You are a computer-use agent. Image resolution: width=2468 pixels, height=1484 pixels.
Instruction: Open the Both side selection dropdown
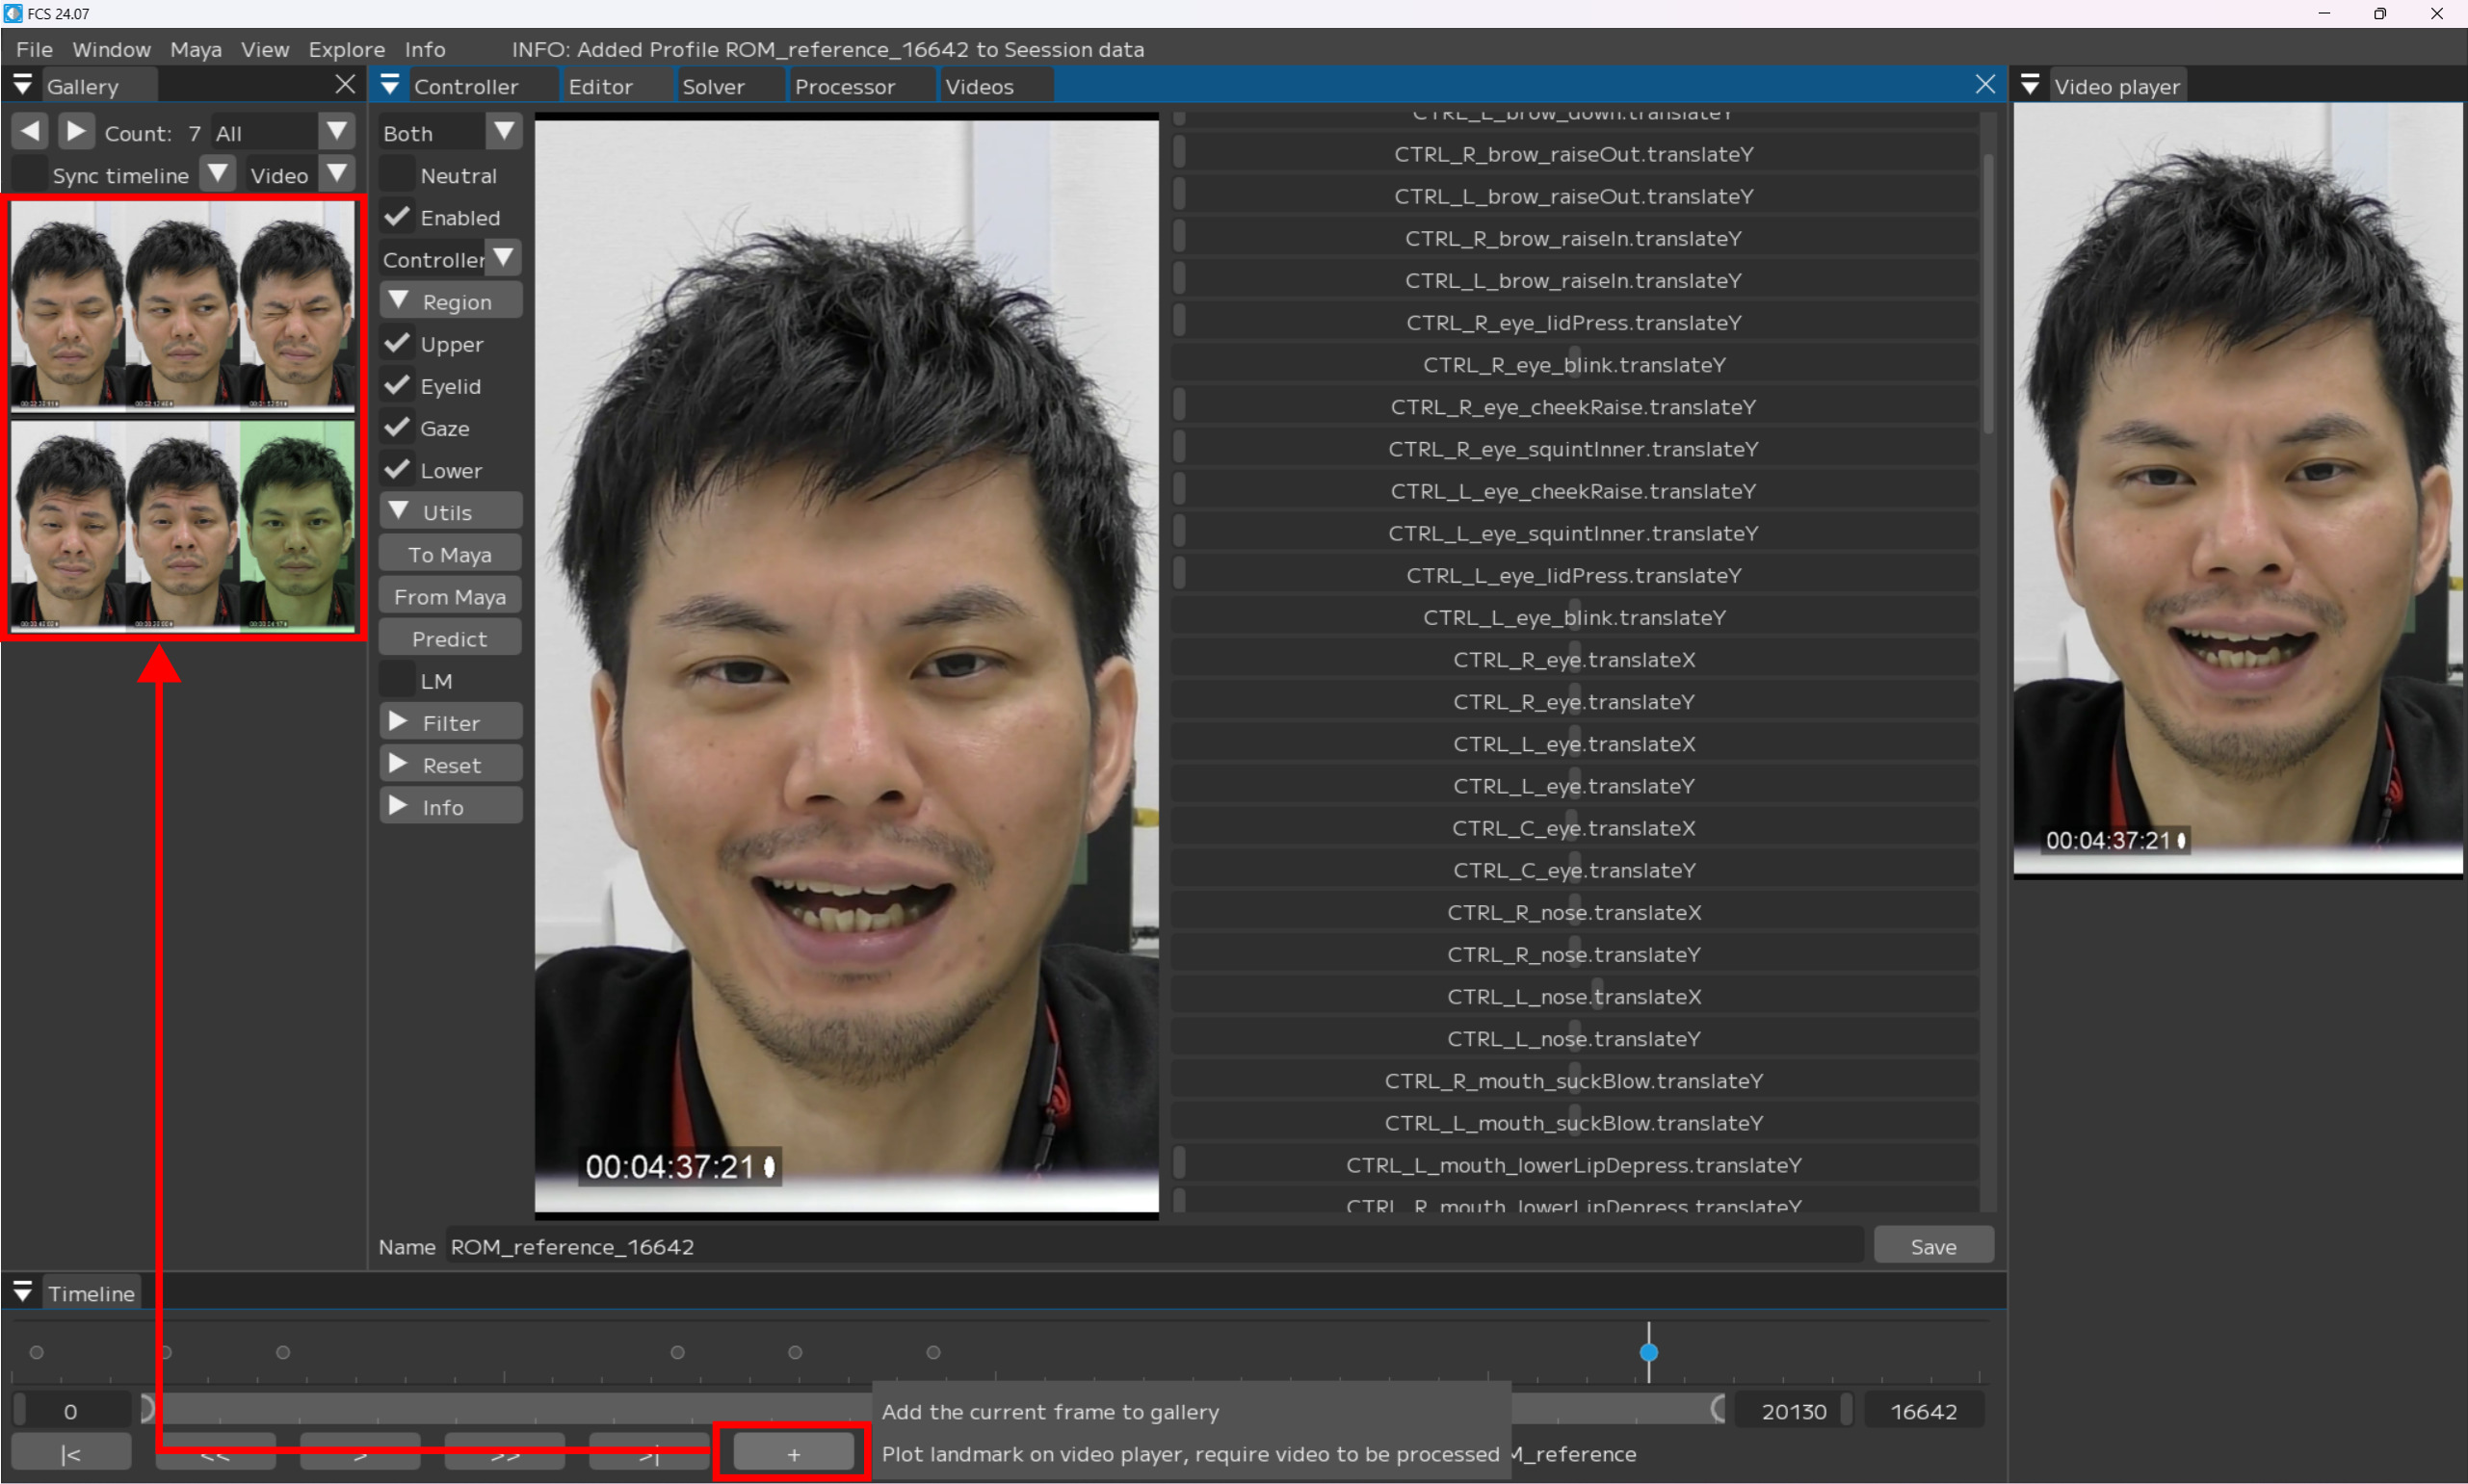(x=504, y=131)
